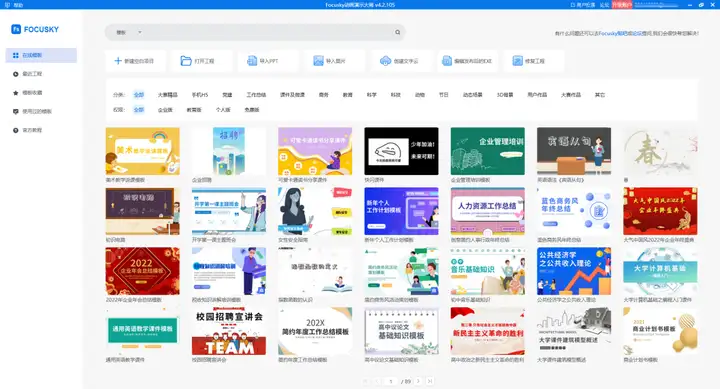Open the 商业计划书模板 thumbnail
This screenshot has height=389, width=720.
coord(660,331)
